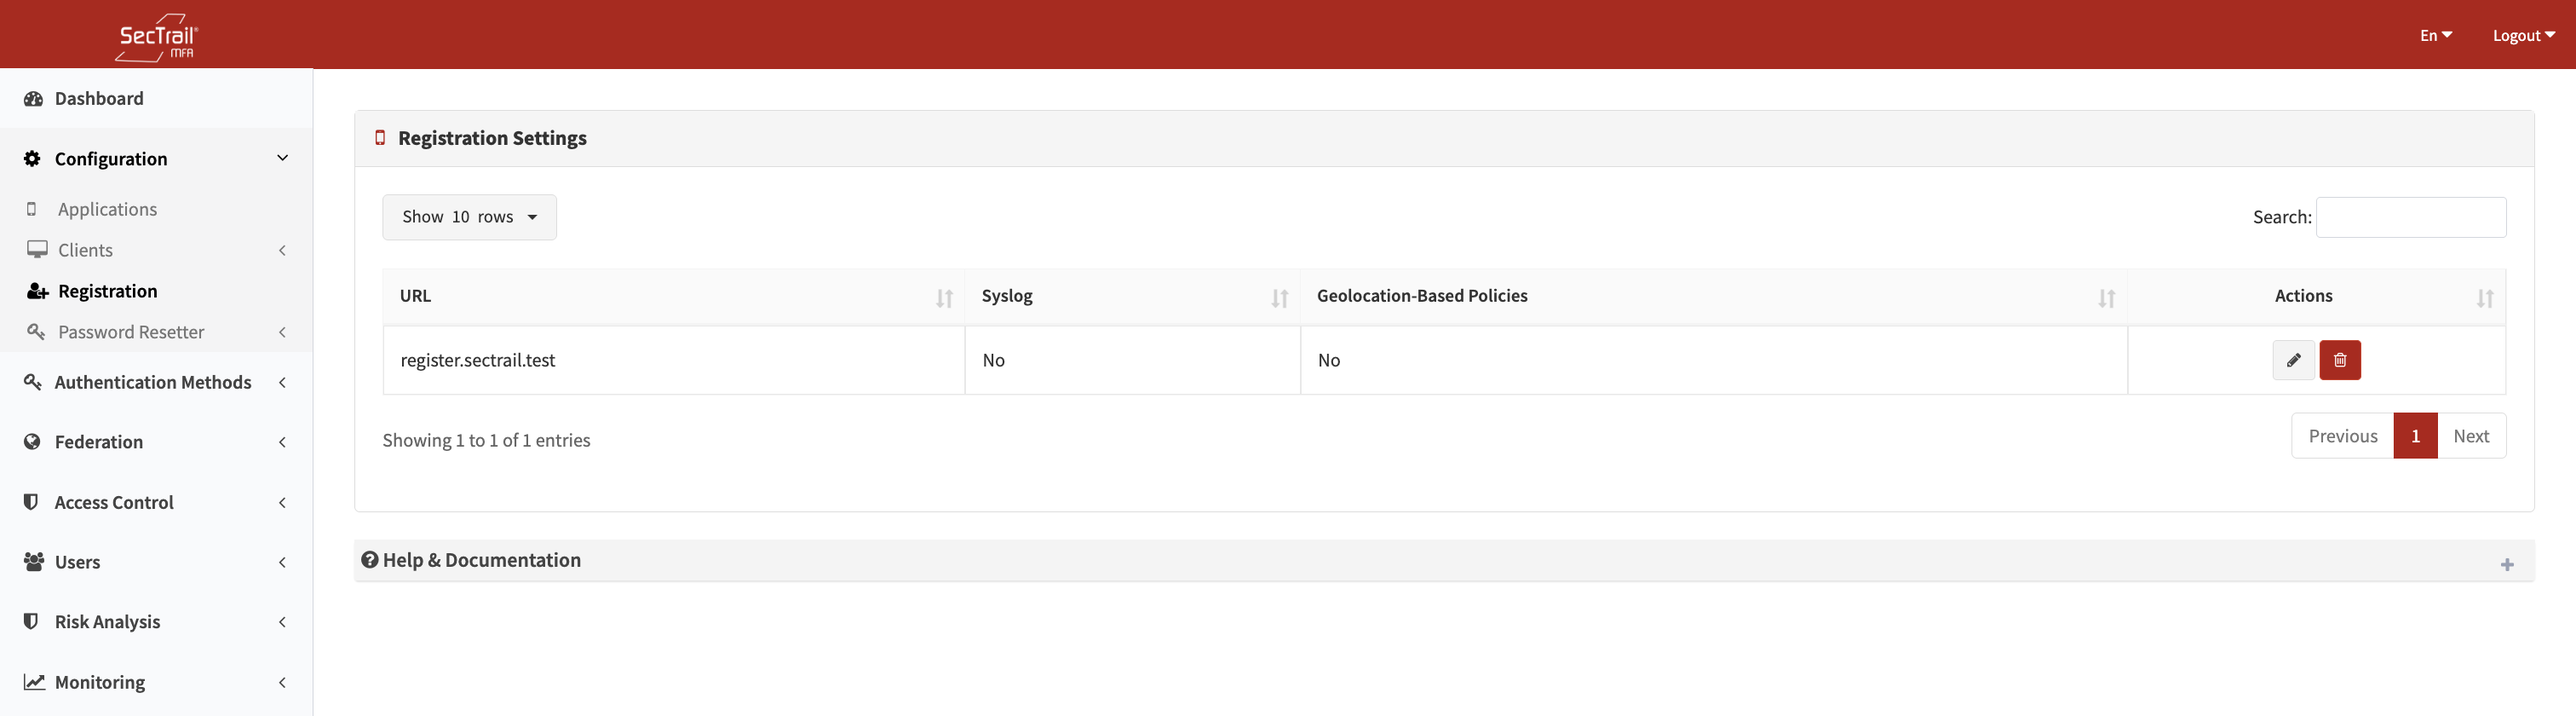Image resolution: width=2576 pixels, height=716 pixels.
Task: Click the register.sectrail.test URL cell
Action: pyautogui.click(x=673, y=360)
